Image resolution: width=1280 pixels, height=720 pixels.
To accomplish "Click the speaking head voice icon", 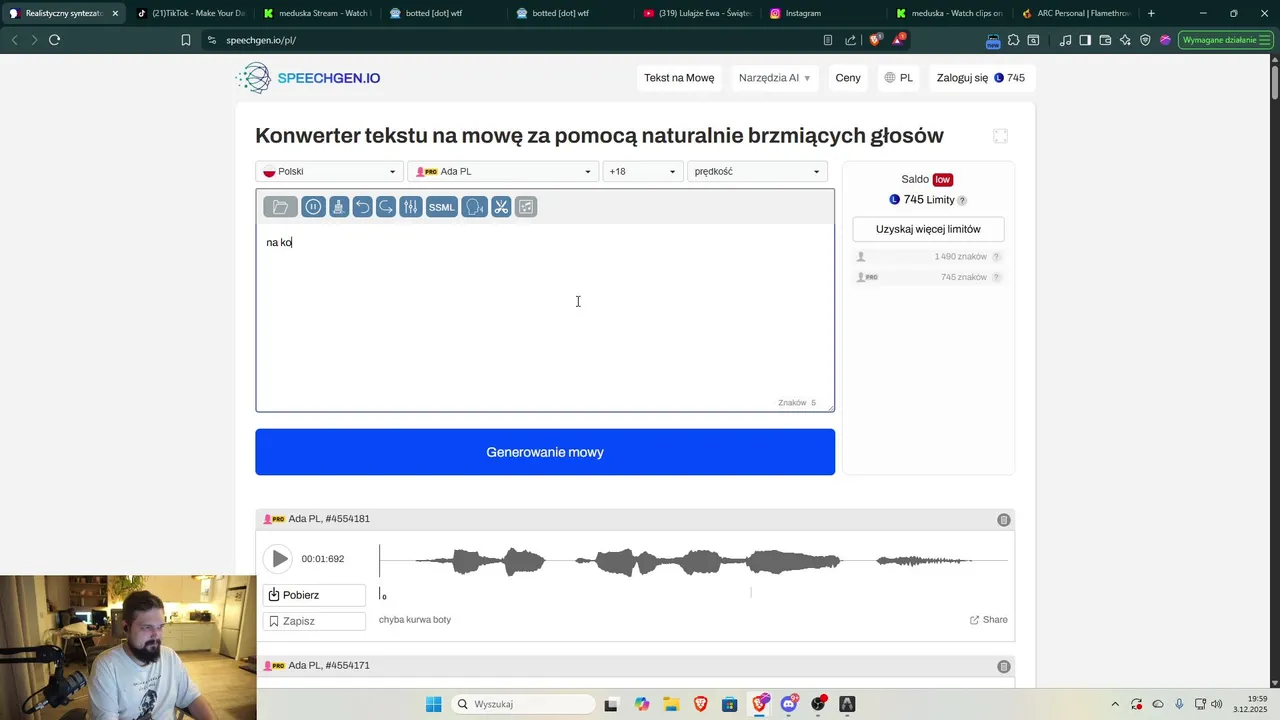I will pyautogui.click(x=475, y=207).
